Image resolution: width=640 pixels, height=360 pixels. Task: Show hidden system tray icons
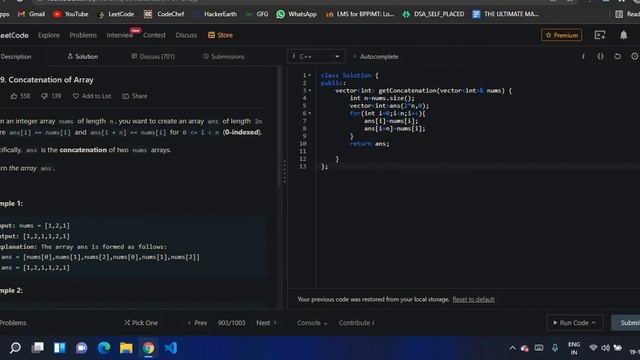[x=512, y=348]
